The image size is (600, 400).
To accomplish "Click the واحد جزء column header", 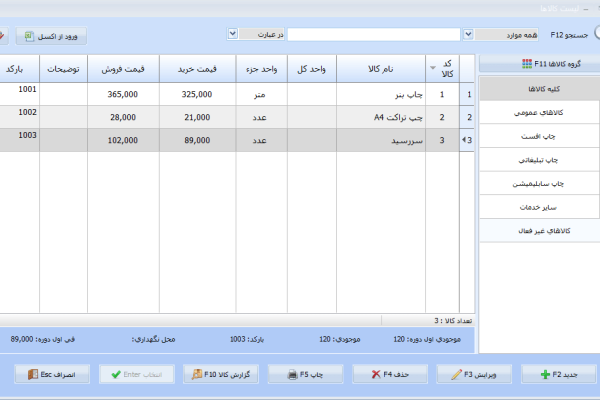I will pos(261,69).
